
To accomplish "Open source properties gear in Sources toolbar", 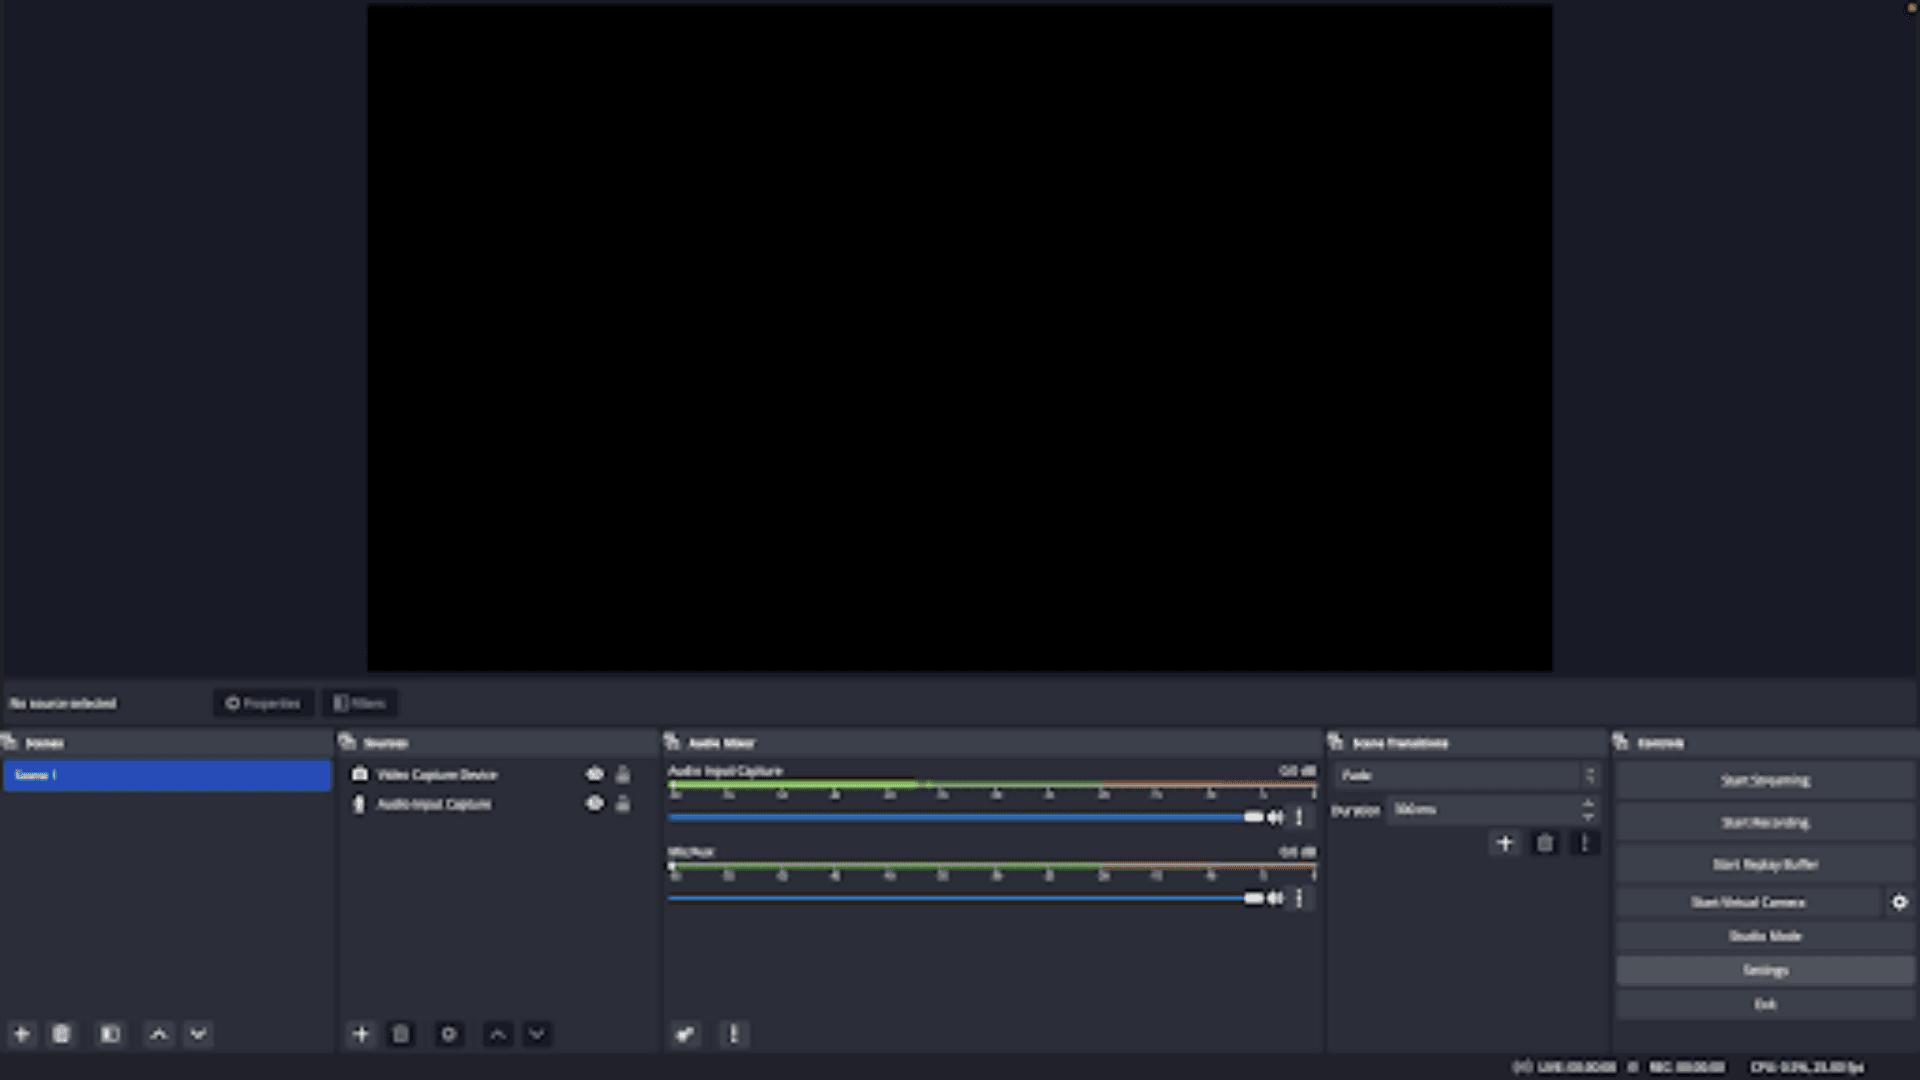I will pos(449,1034).
